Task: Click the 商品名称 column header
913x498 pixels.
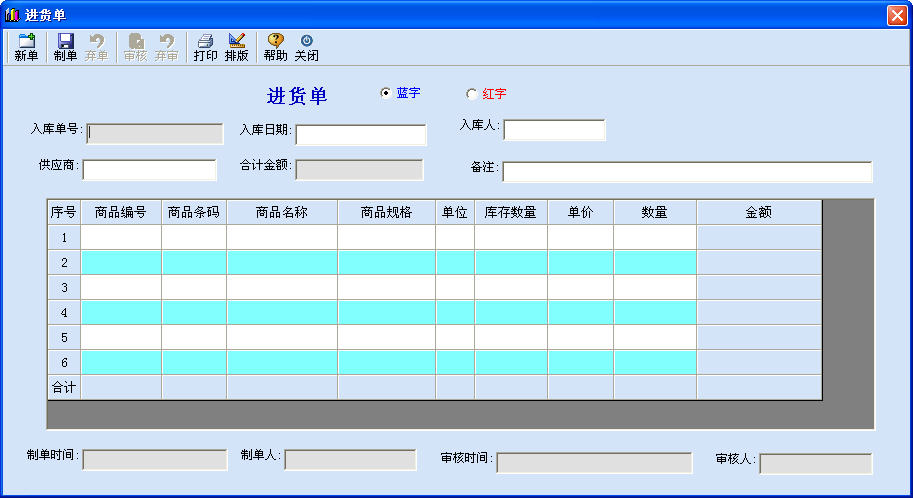Action: (x=281, y=212)
